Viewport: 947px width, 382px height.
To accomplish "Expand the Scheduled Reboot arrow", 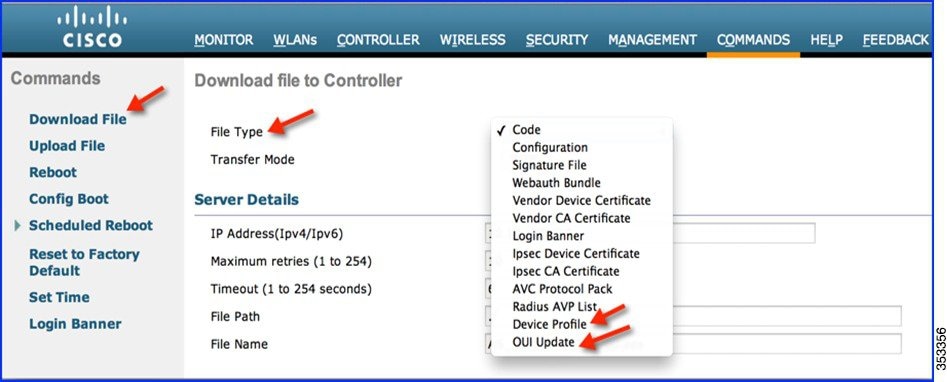I will (x=18, y=225).
